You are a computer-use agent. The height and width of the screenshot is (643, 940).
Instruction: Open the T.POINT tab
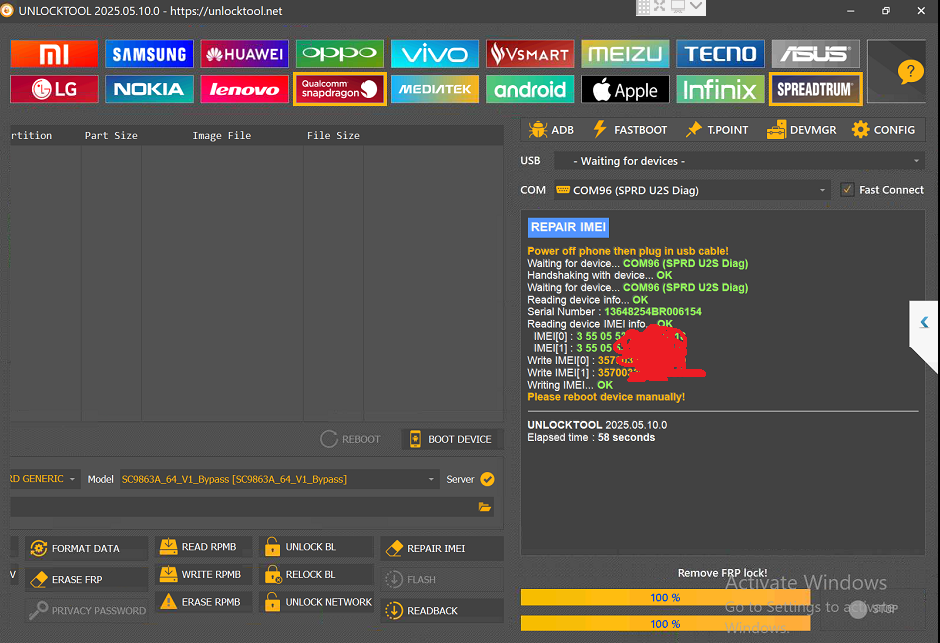(717, 129)
